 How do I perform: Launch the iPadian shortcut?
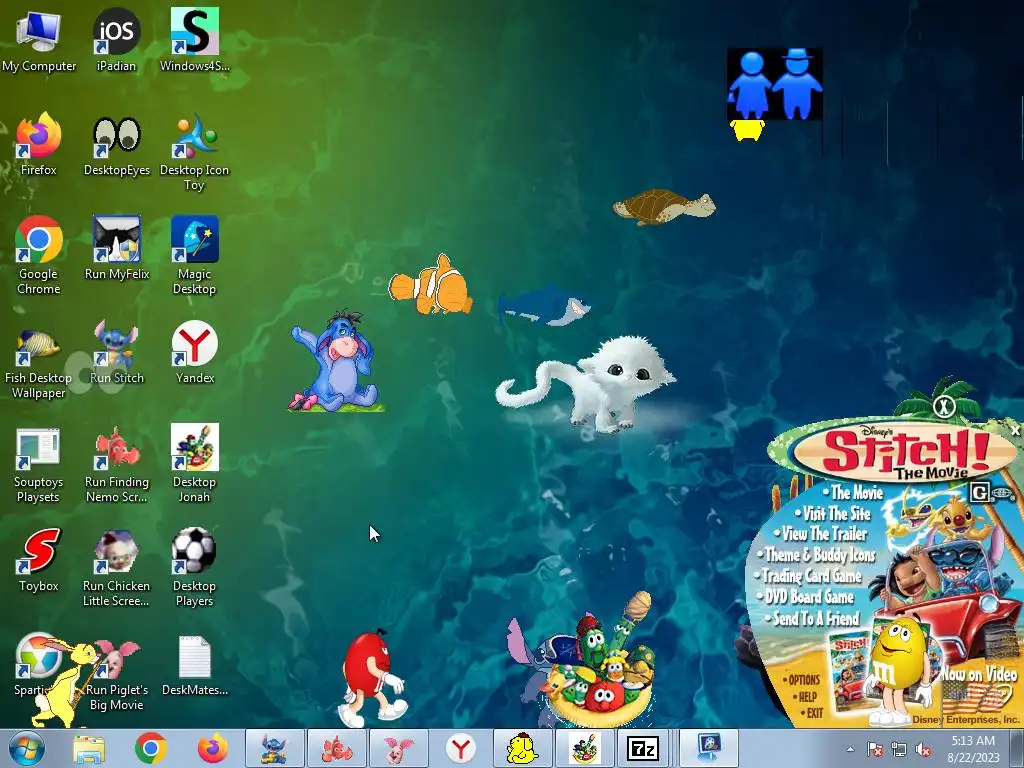(116, 40)
